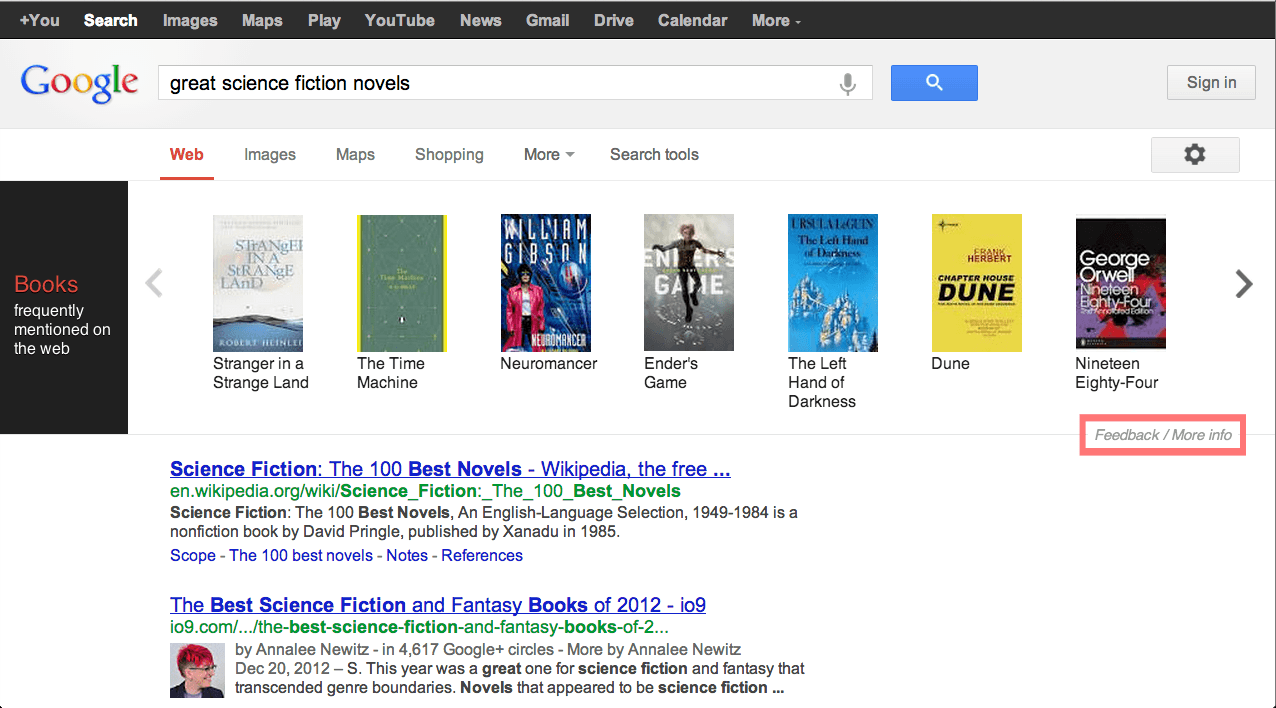Expand the More search filter dropdown
The height and width of the screenshot is (708, 1276).
coord(549,154)
